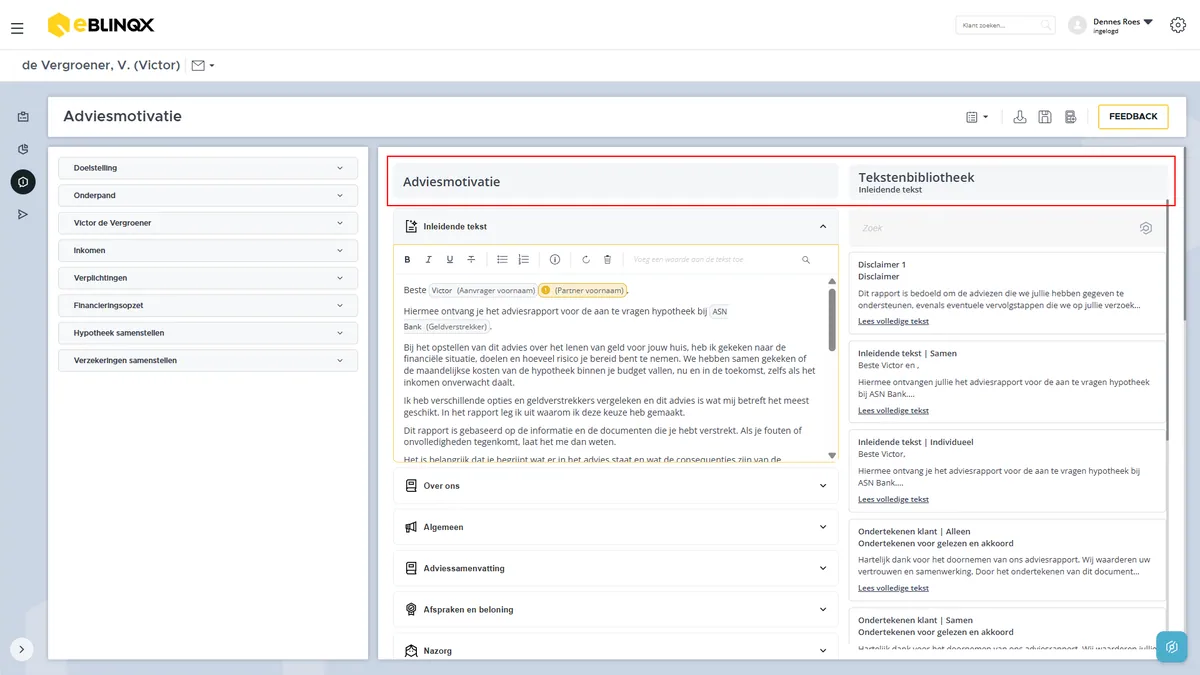Expand the Onderpand section

[x=208, y=195]
